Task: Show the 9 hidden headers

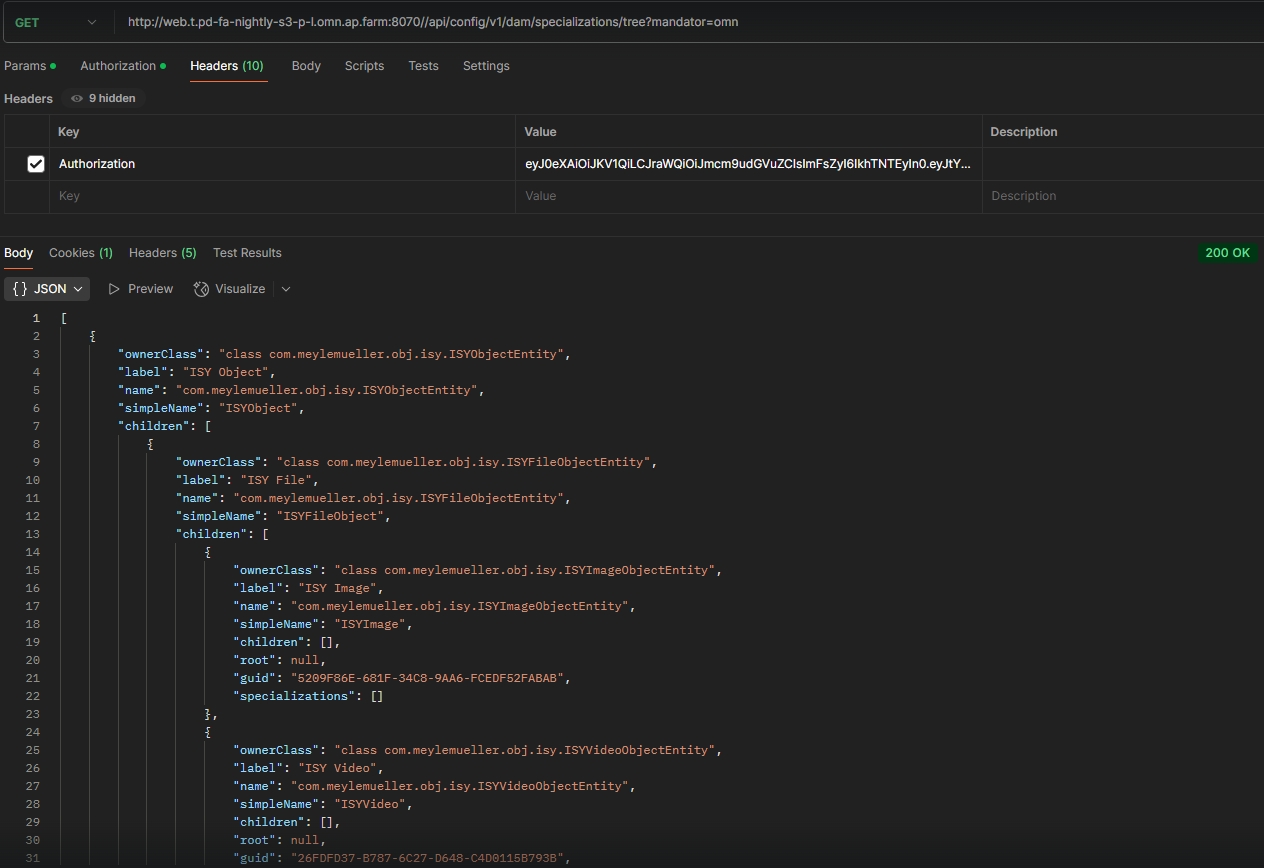Action: [x=104, y=98]
